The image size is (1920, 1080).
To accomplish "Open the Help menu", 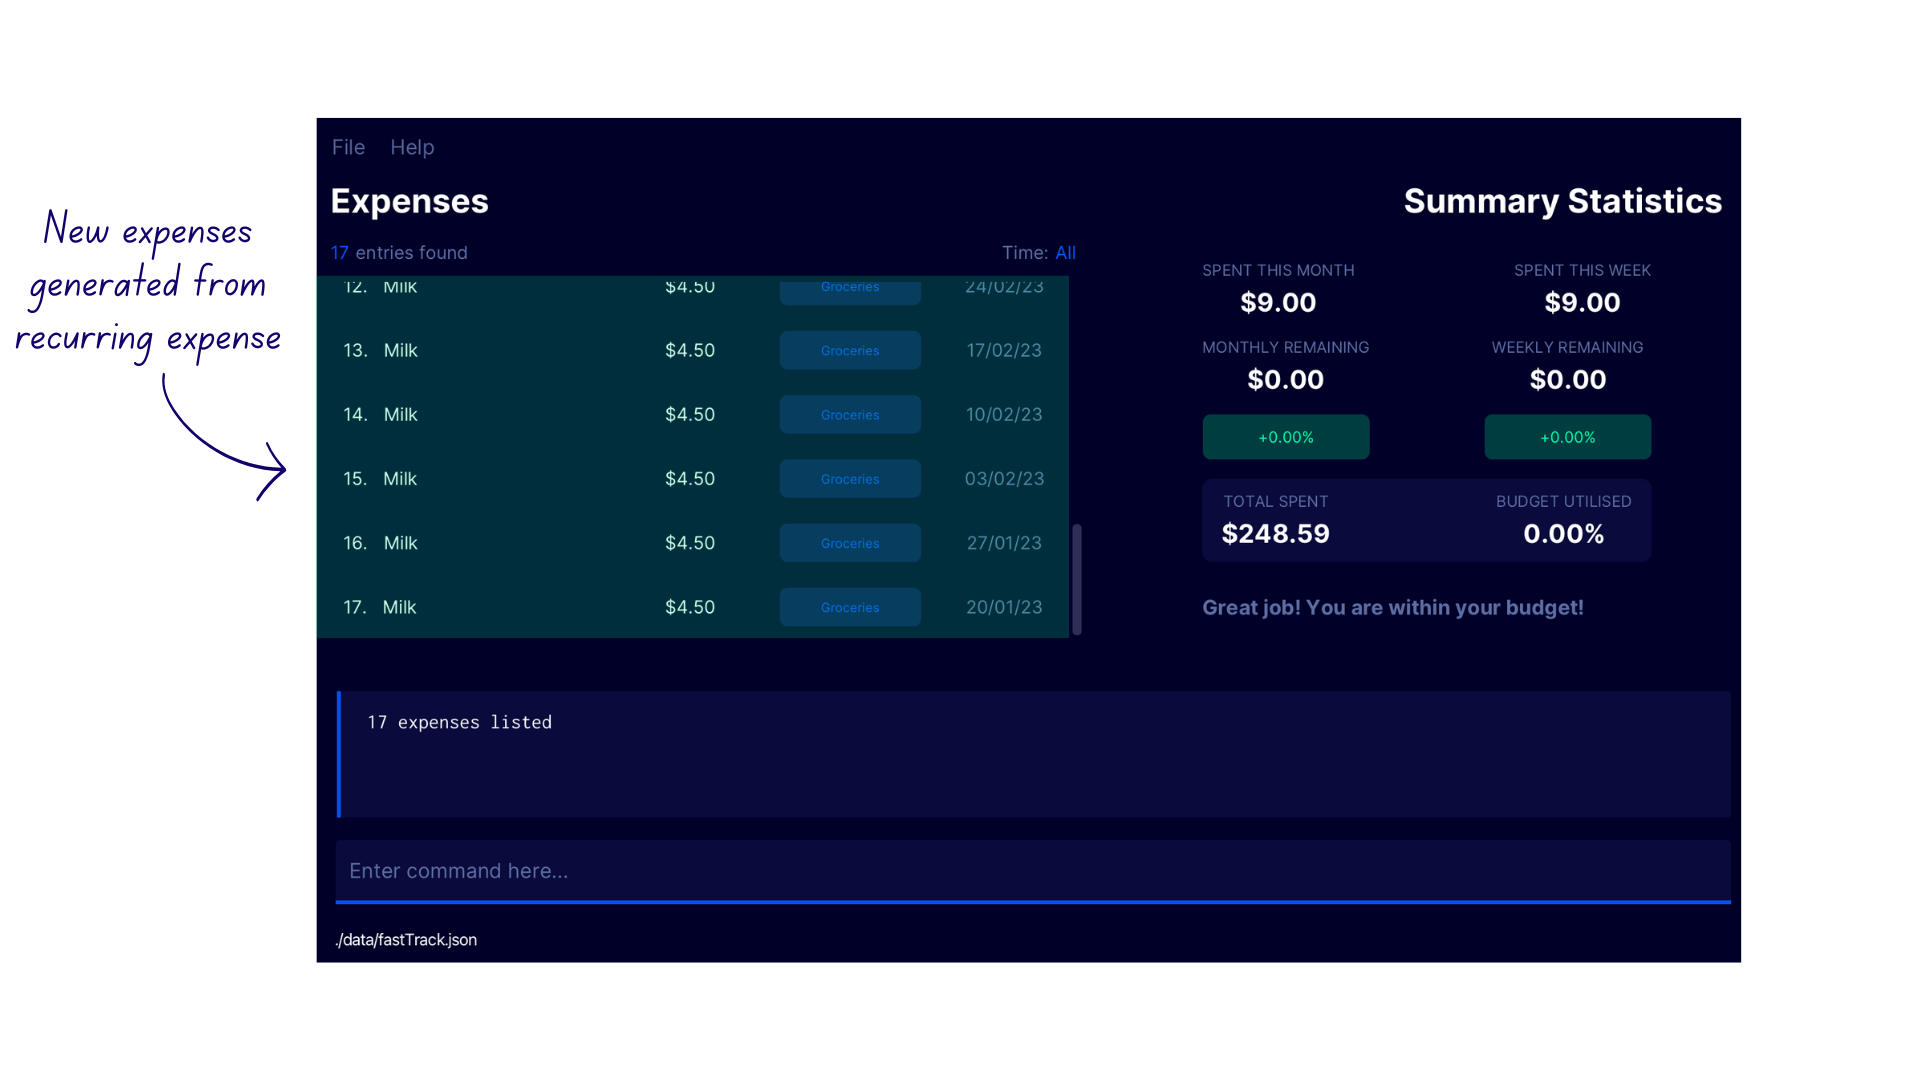I will click(412, 147).
